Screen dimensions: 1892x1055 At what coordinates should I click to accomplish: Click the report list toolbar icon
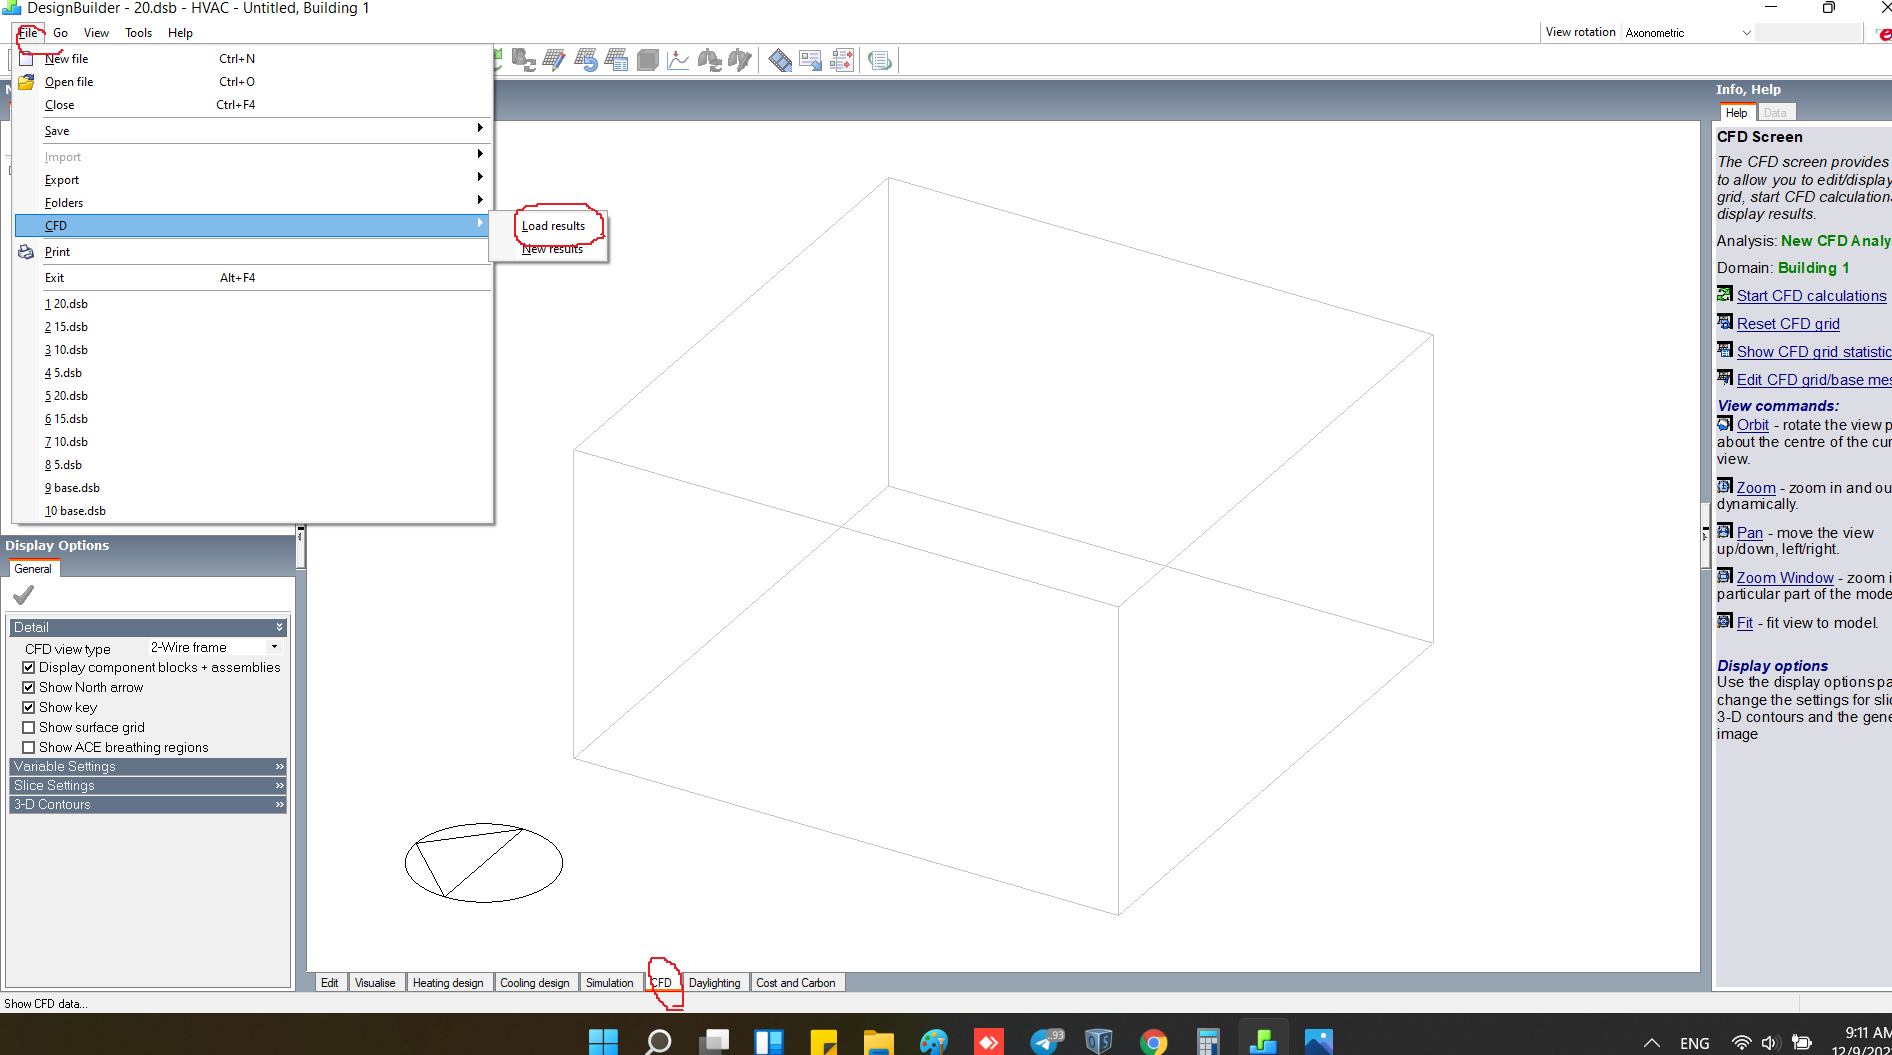(879, 60)
